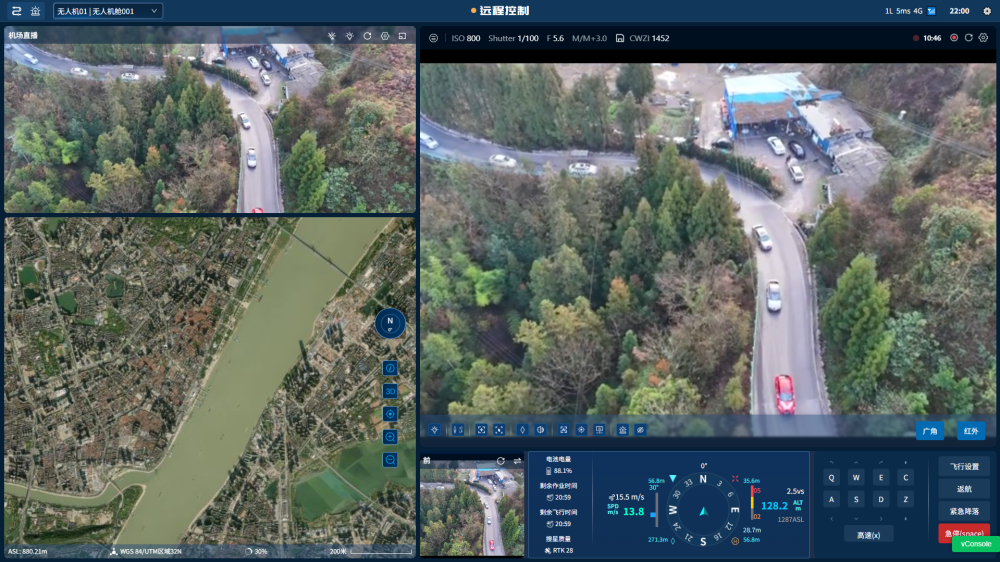Click the dock icon beside the logo
Image resolution: width=1000 pixels, height=562 pixels.
coord(36,11)
